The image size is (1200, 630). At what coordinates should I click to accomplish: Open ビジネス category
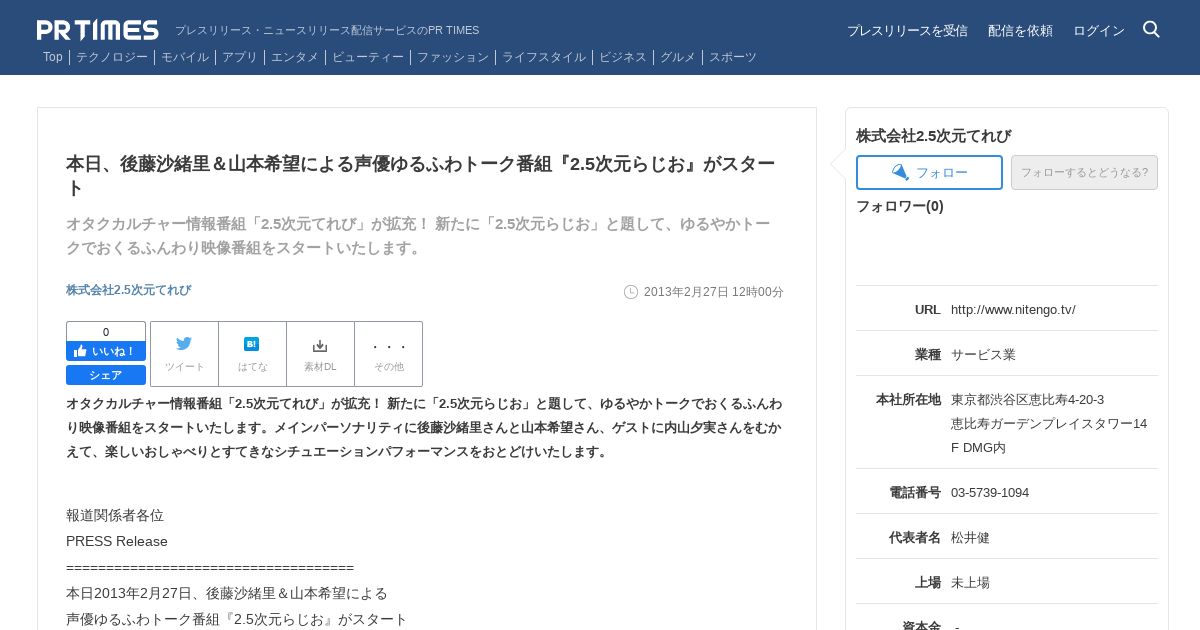(623, 57)
